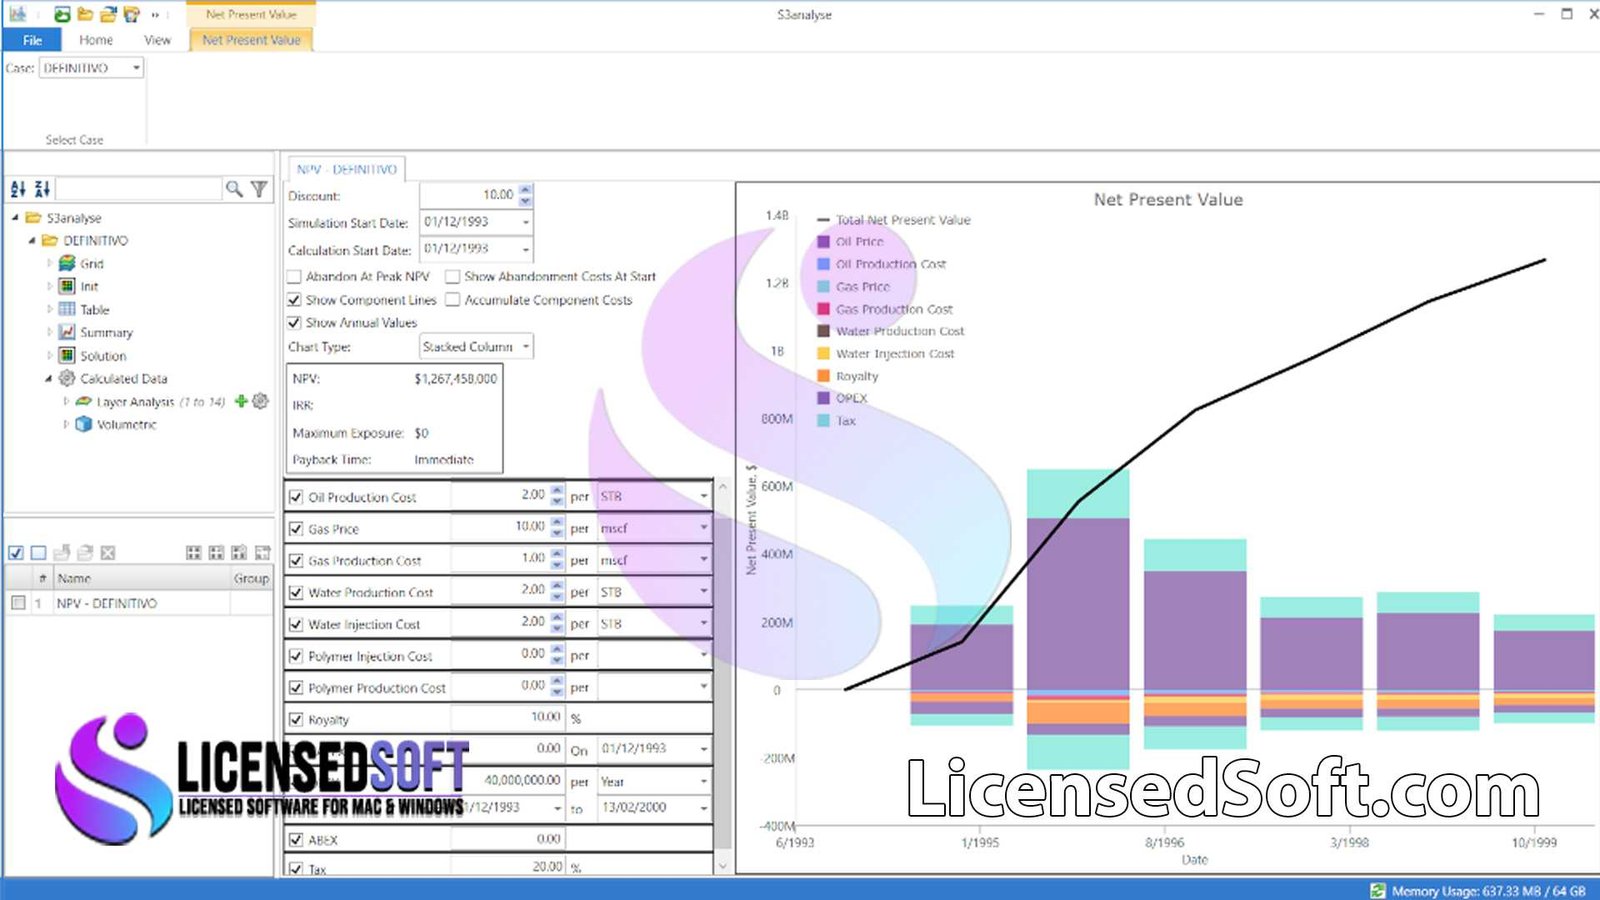
Task: Click the Oil Price legend swatch
Action: pos(824,242)
